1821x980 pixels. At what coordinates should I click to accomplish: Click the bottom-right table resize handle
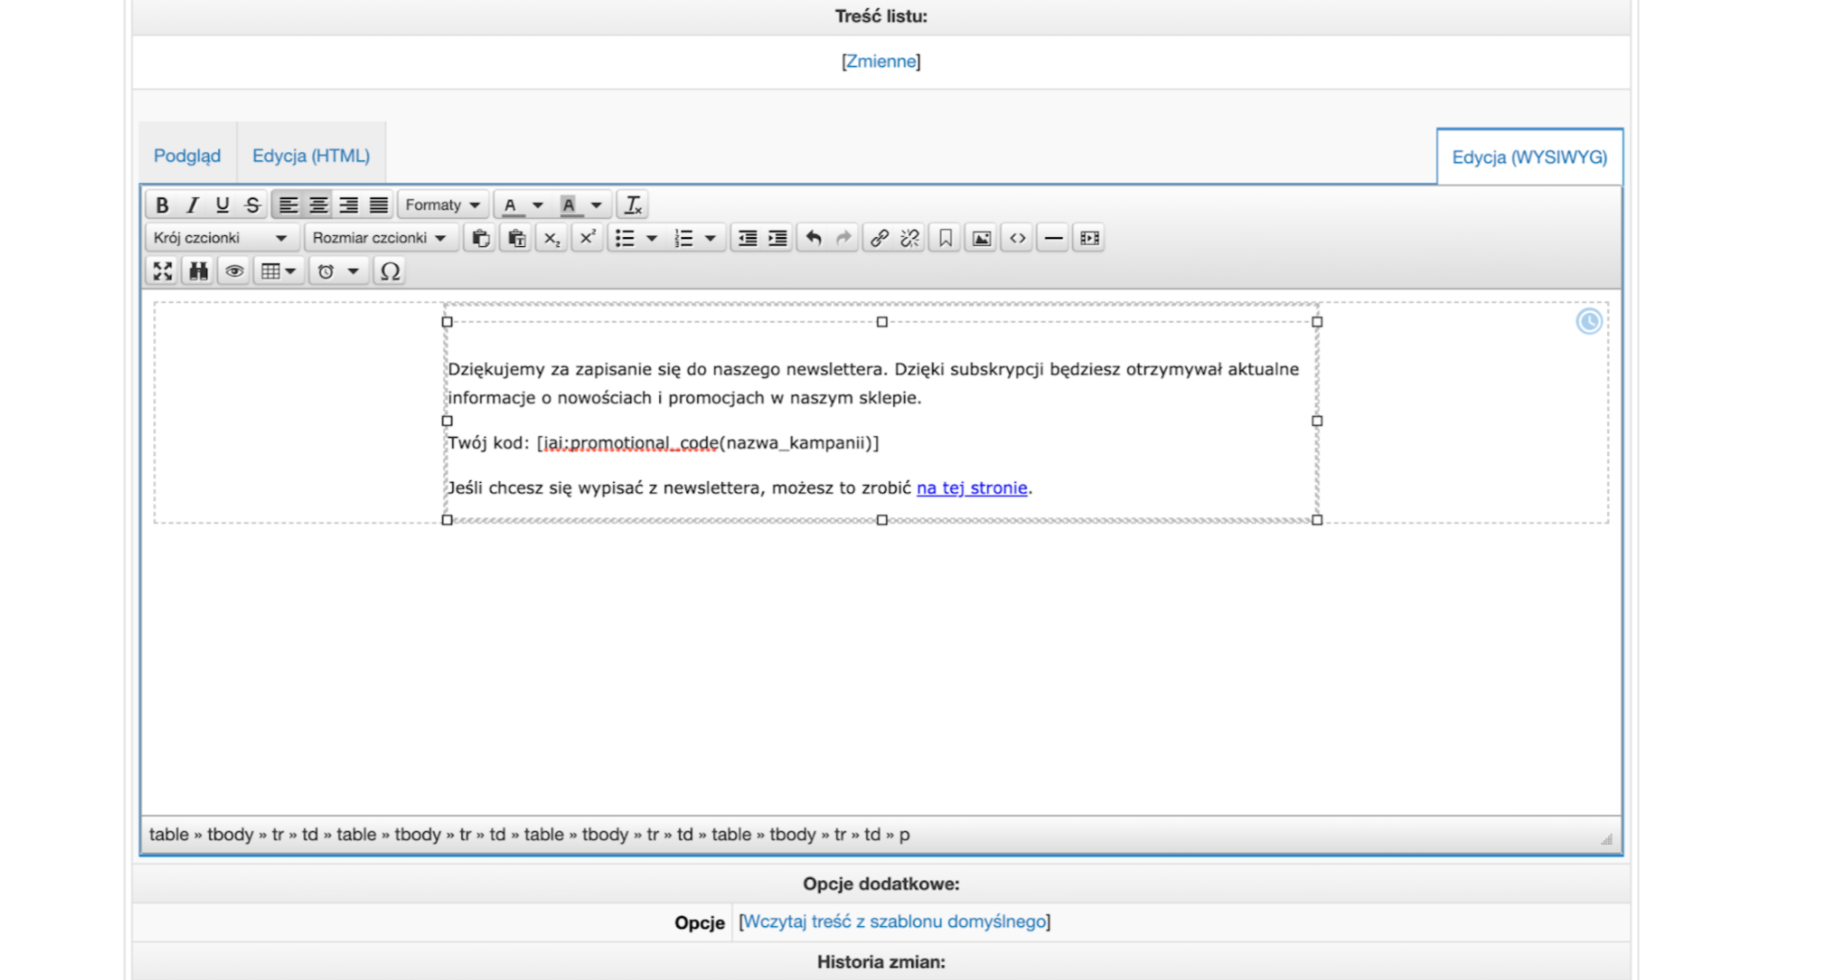[1317, 520]
